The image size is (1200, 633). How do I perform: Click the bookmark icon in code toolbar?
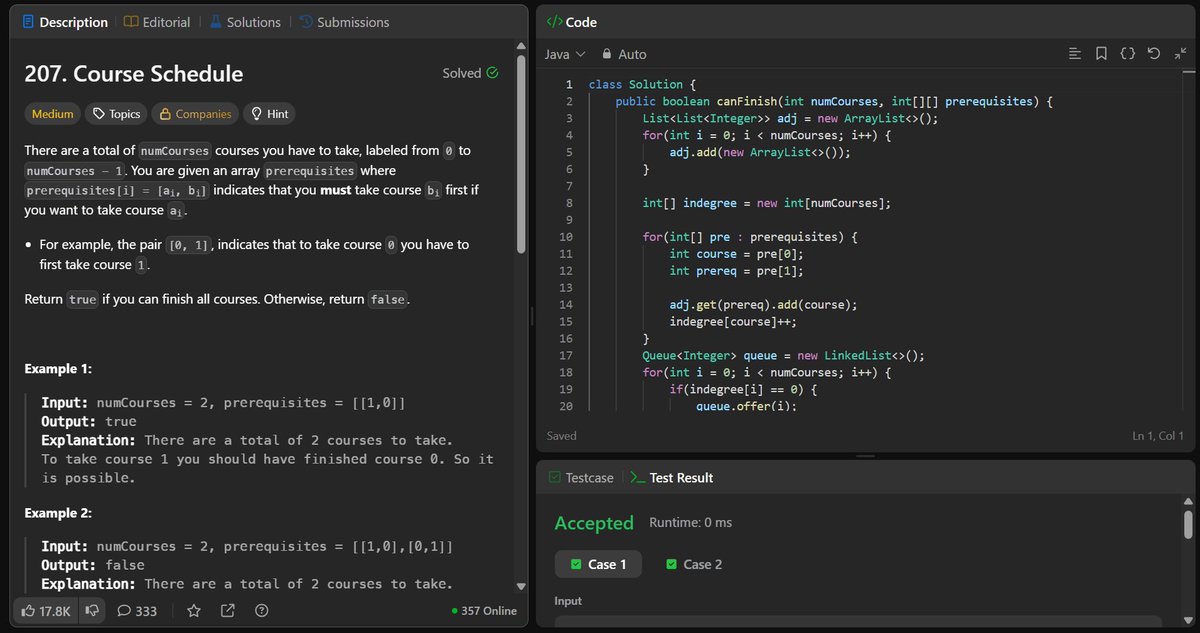(1101, 54)
